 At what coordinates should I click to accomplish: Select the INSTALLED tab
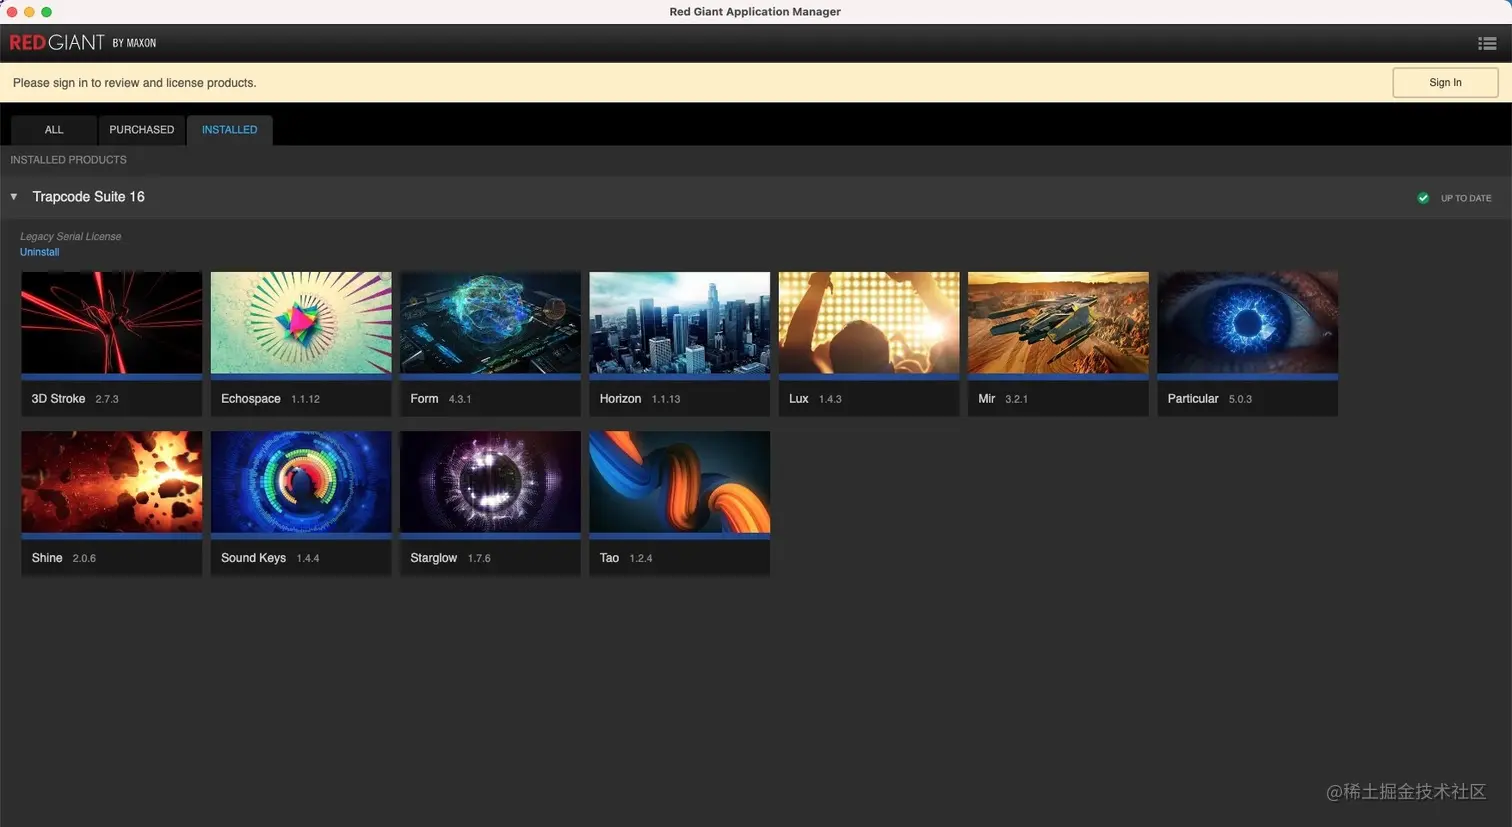[229, 130]
